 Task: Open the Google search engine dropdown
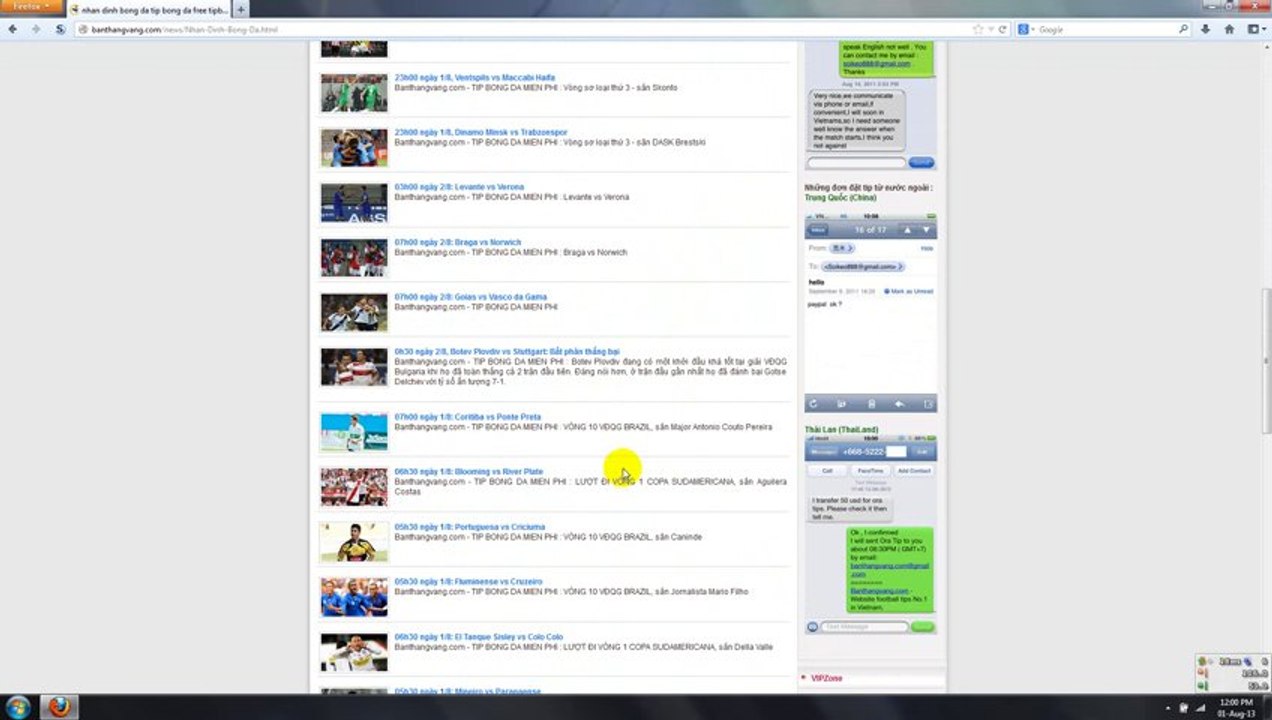pos(1027,29)
